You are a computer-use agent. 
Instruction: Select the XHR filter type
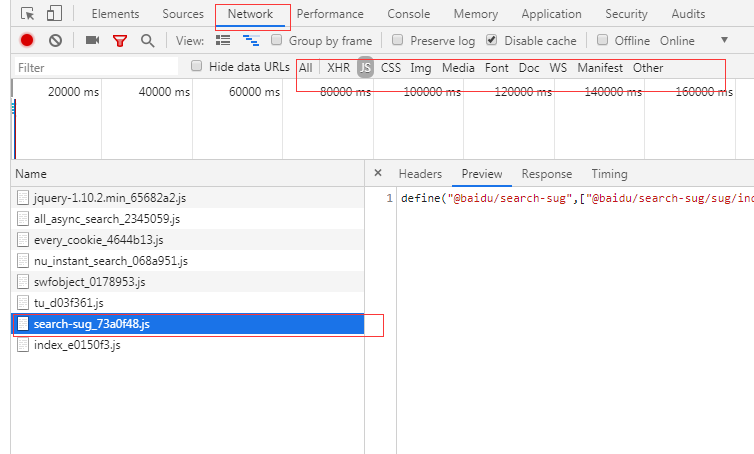339,68
